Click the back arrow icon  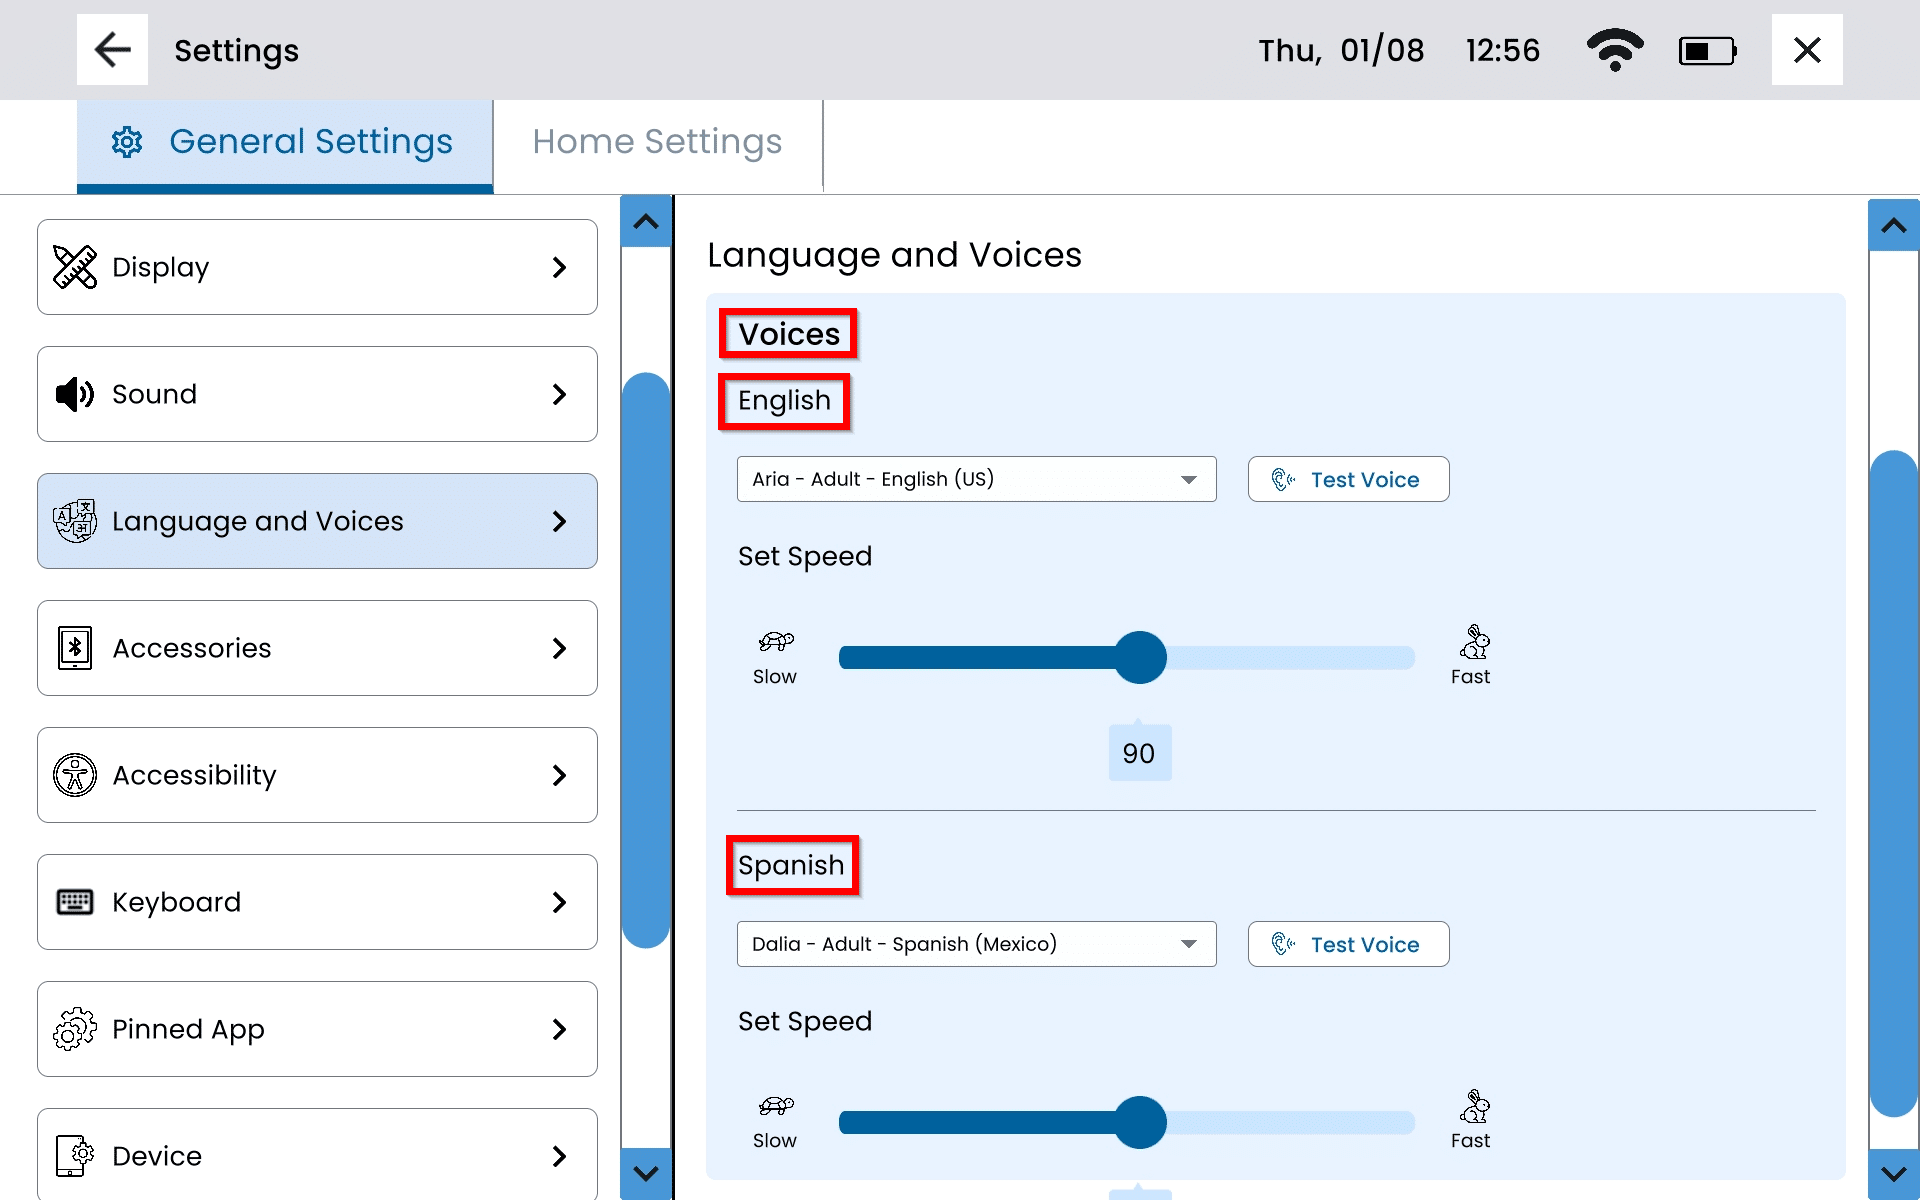tap(112, 50)
